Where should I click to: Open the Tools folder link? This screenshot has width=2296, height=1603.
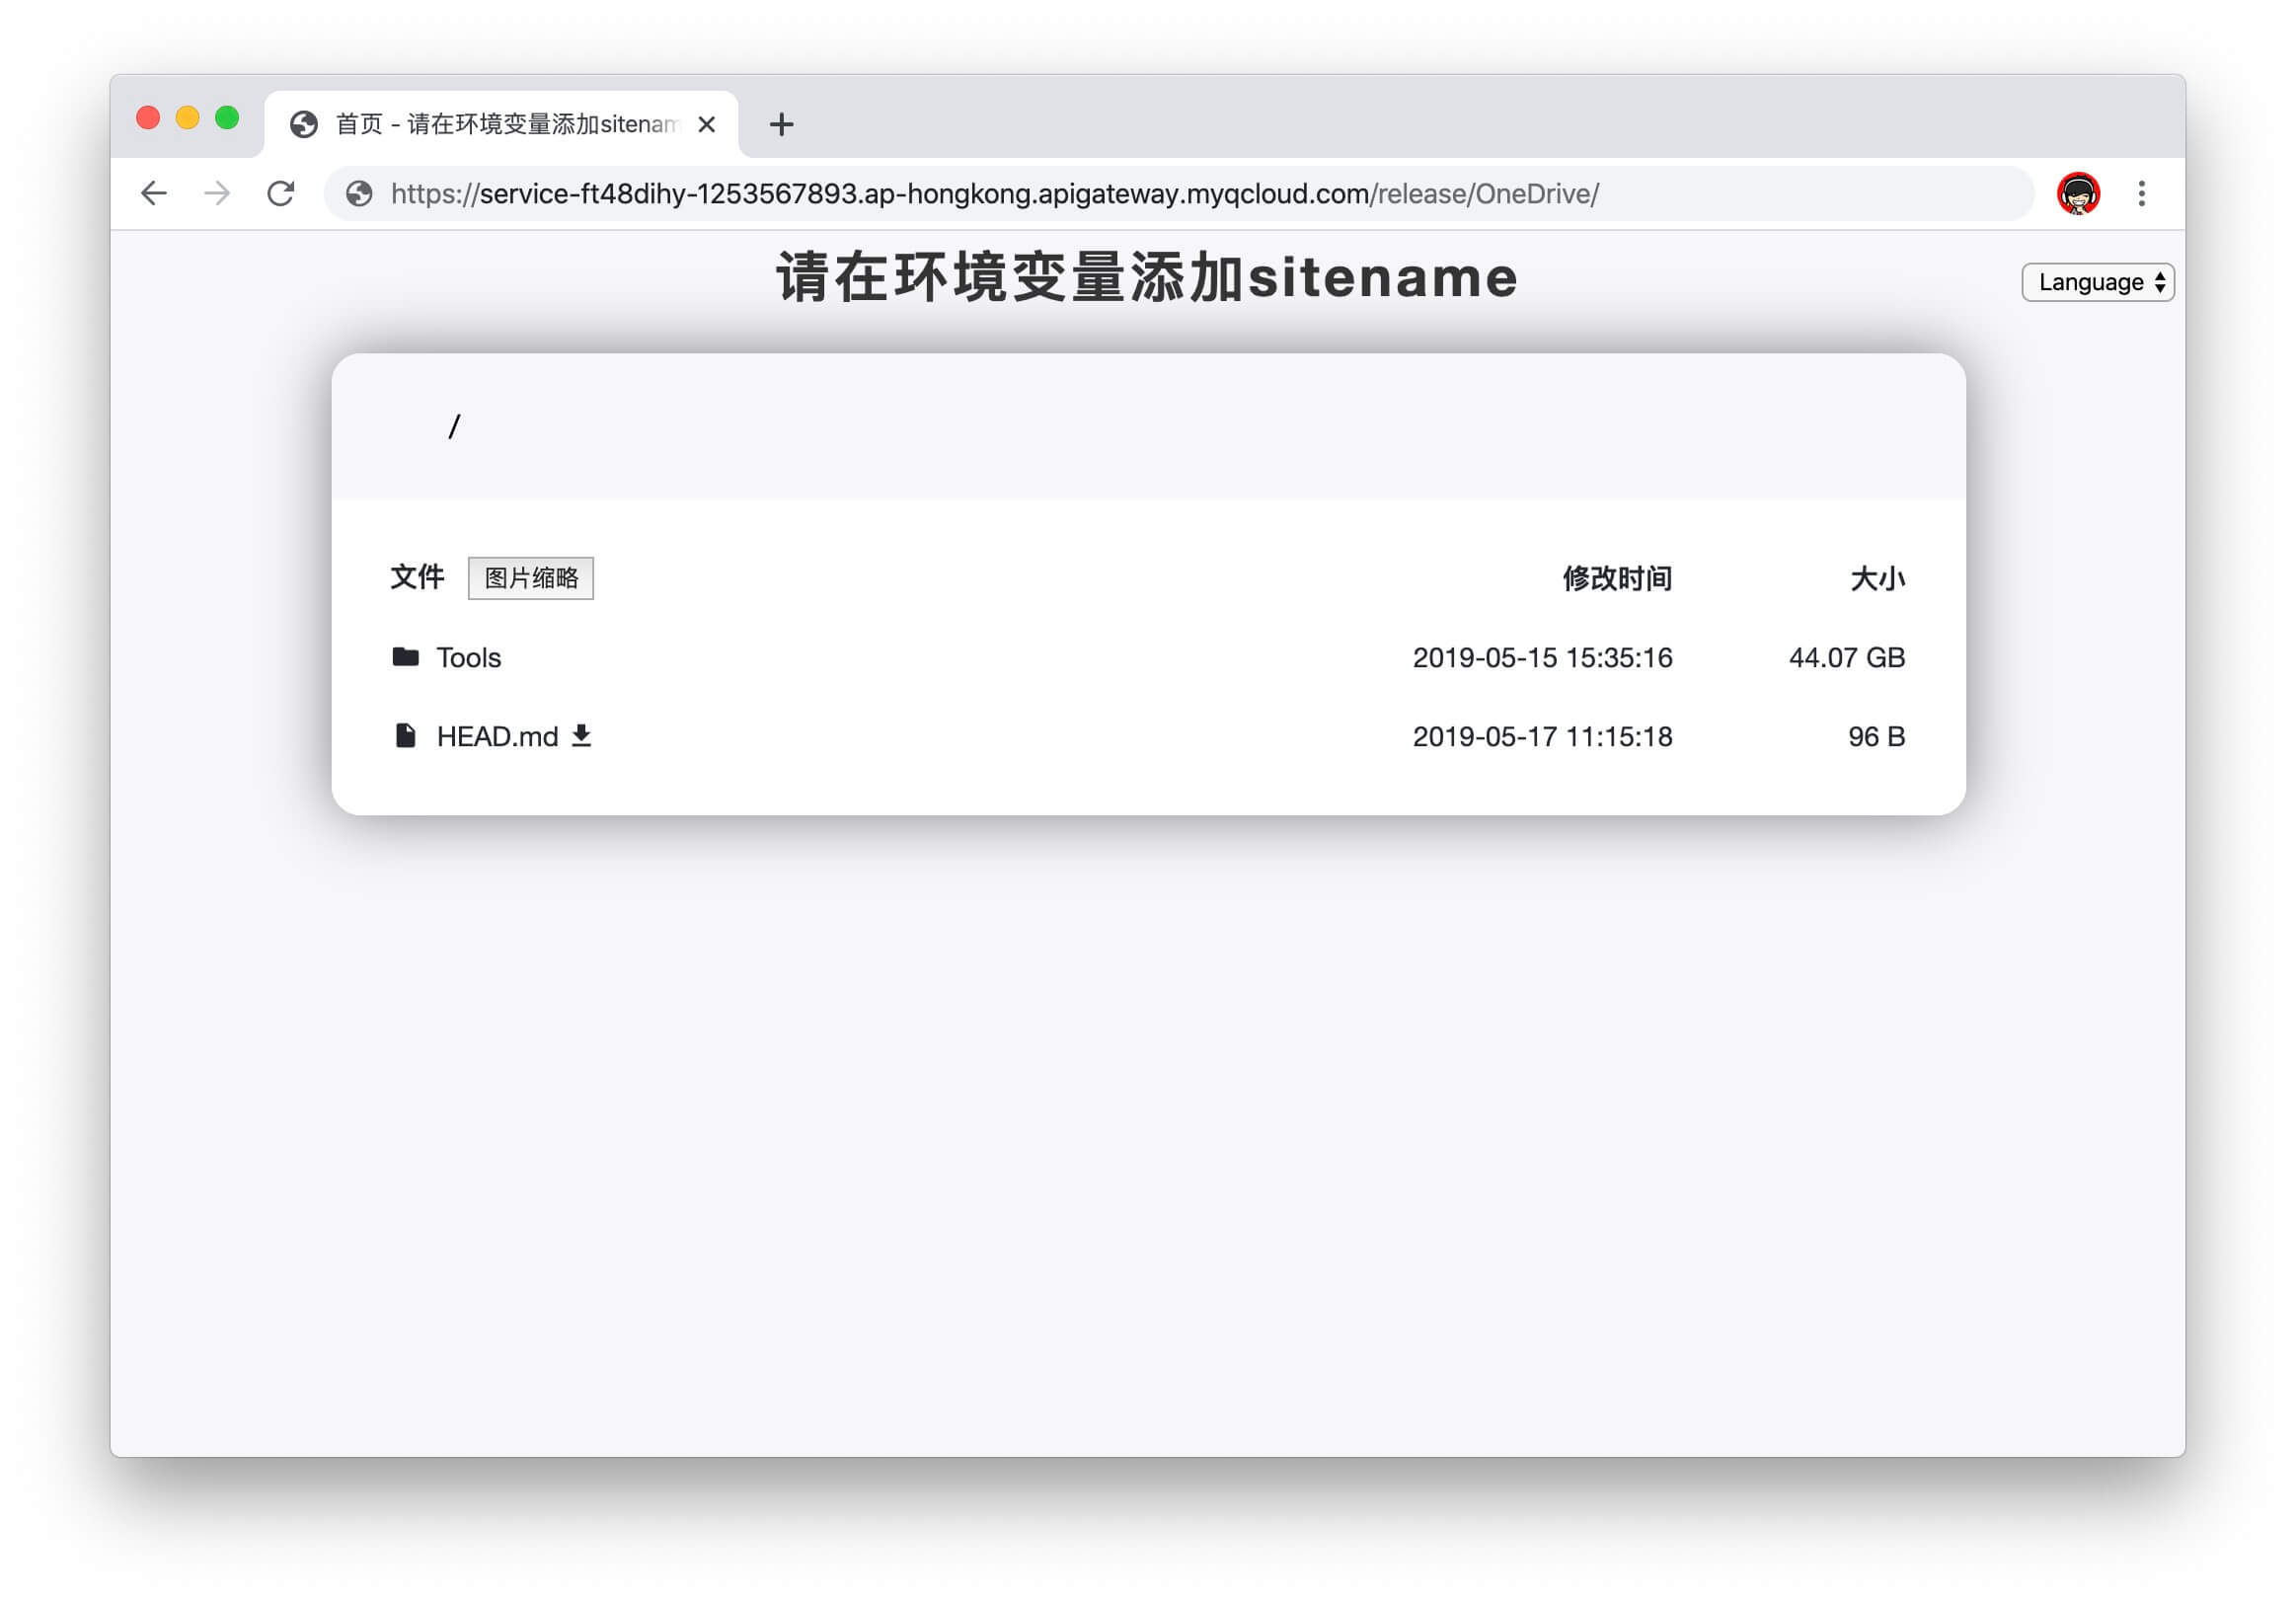468,657
